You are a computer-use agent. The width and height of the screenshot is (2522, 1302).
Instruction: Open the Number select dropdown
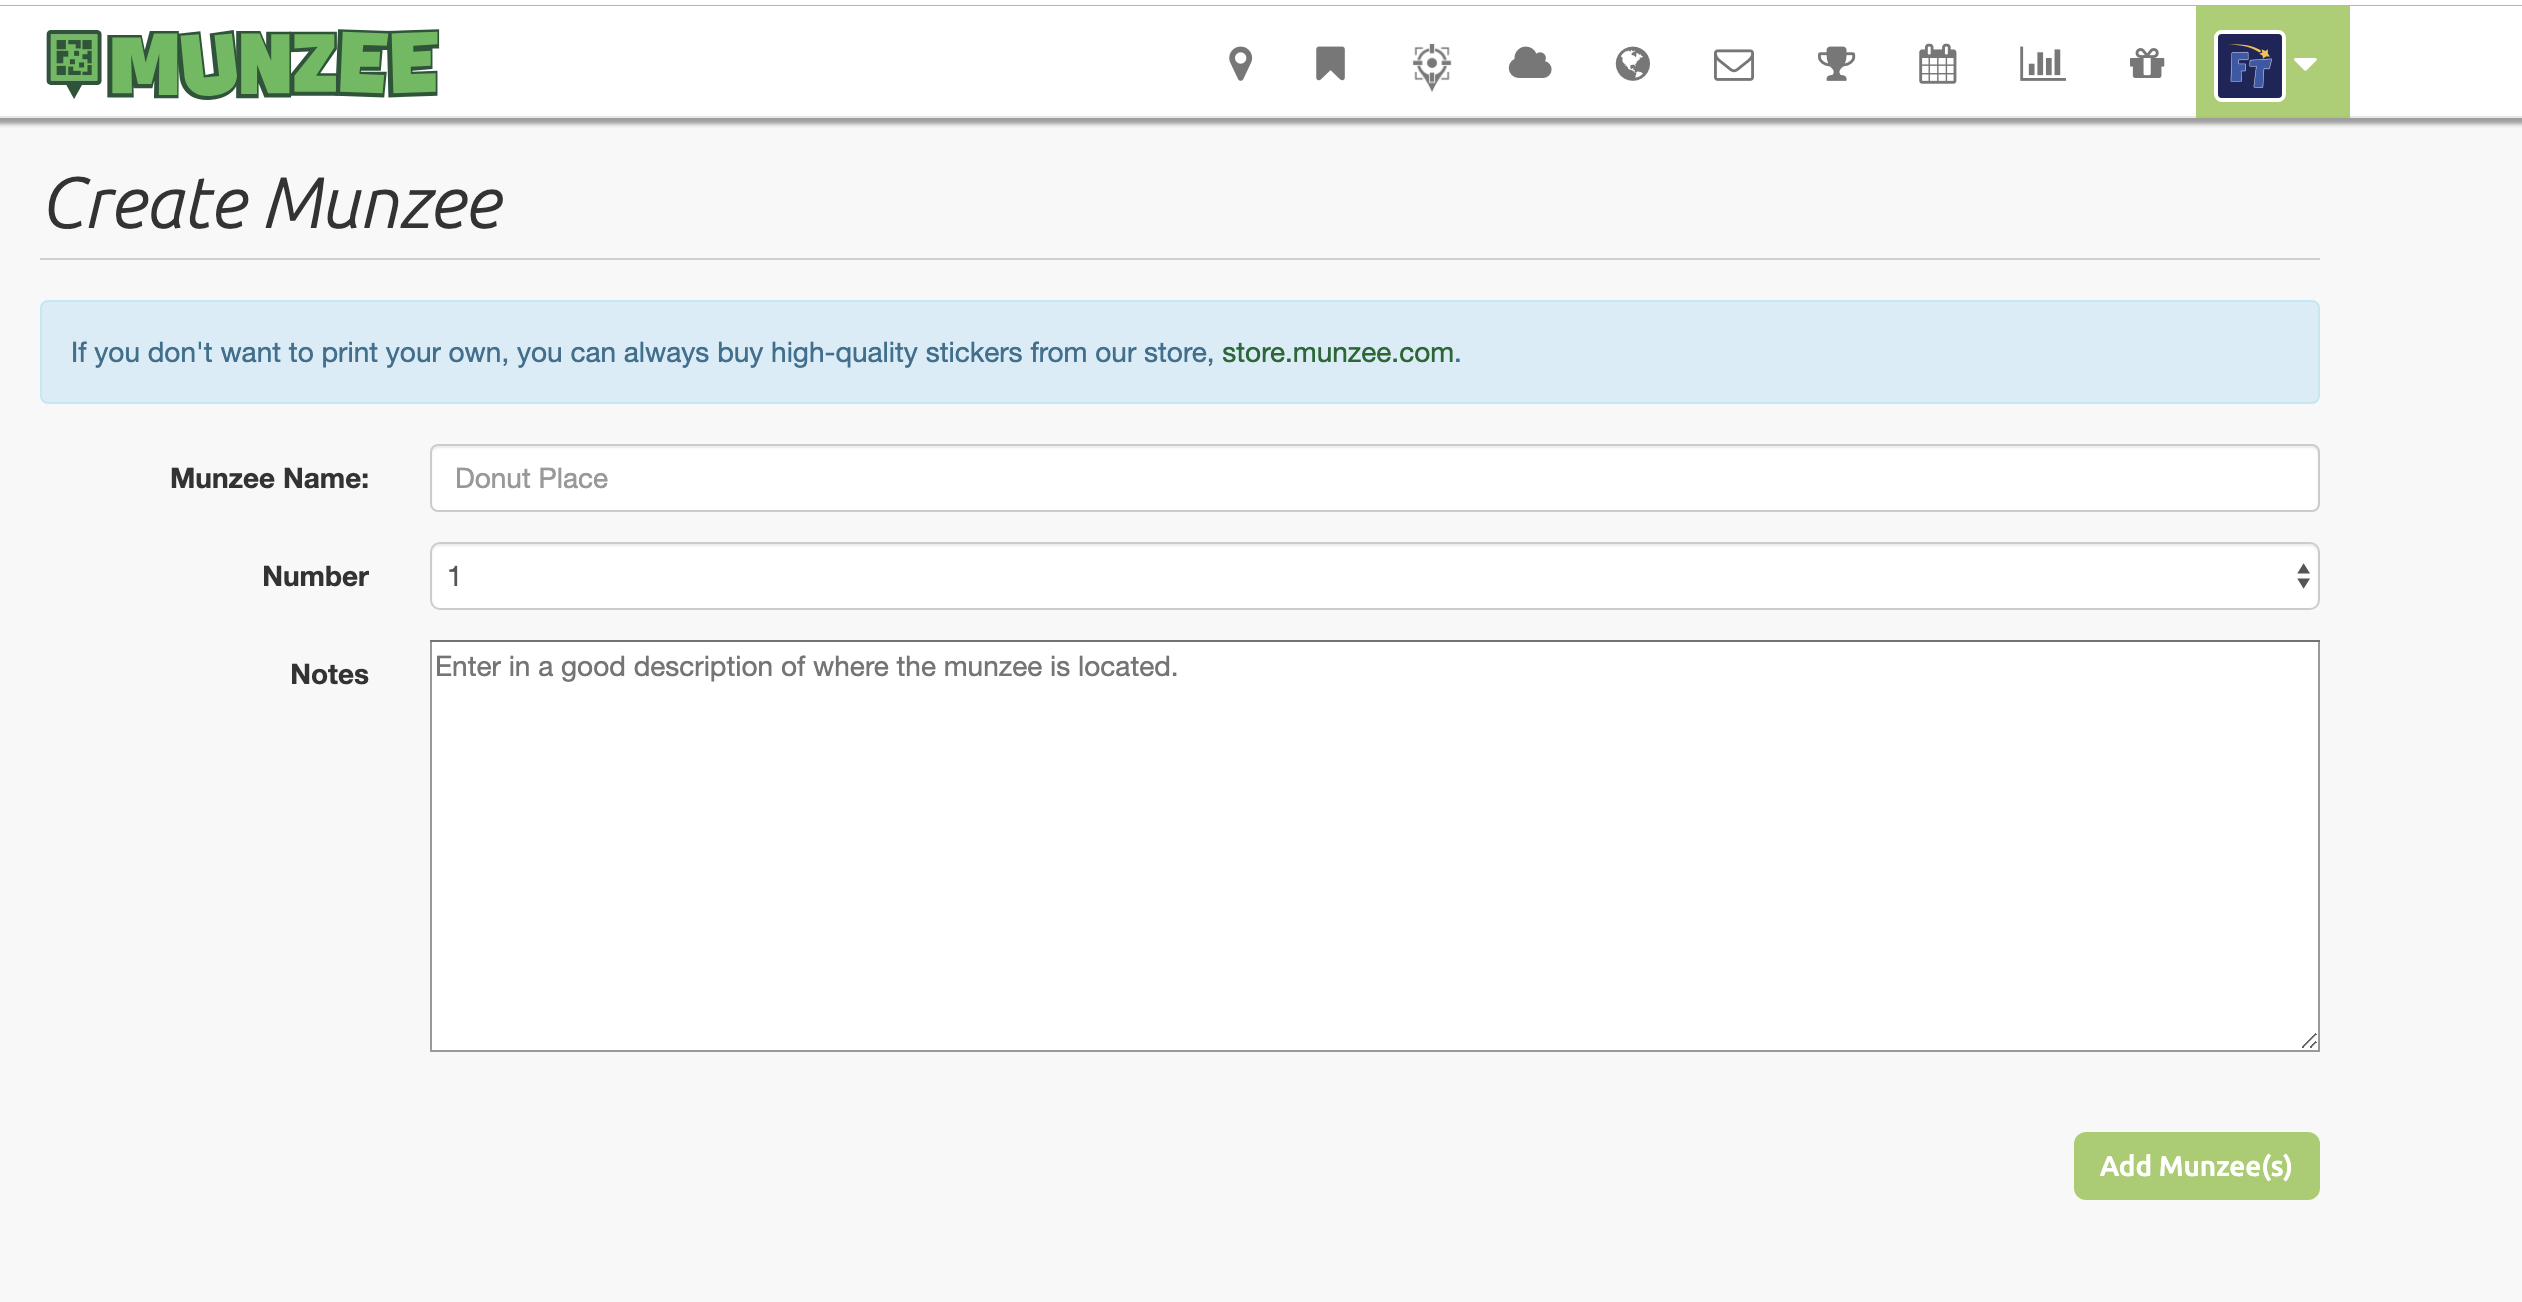[1374, 576]
